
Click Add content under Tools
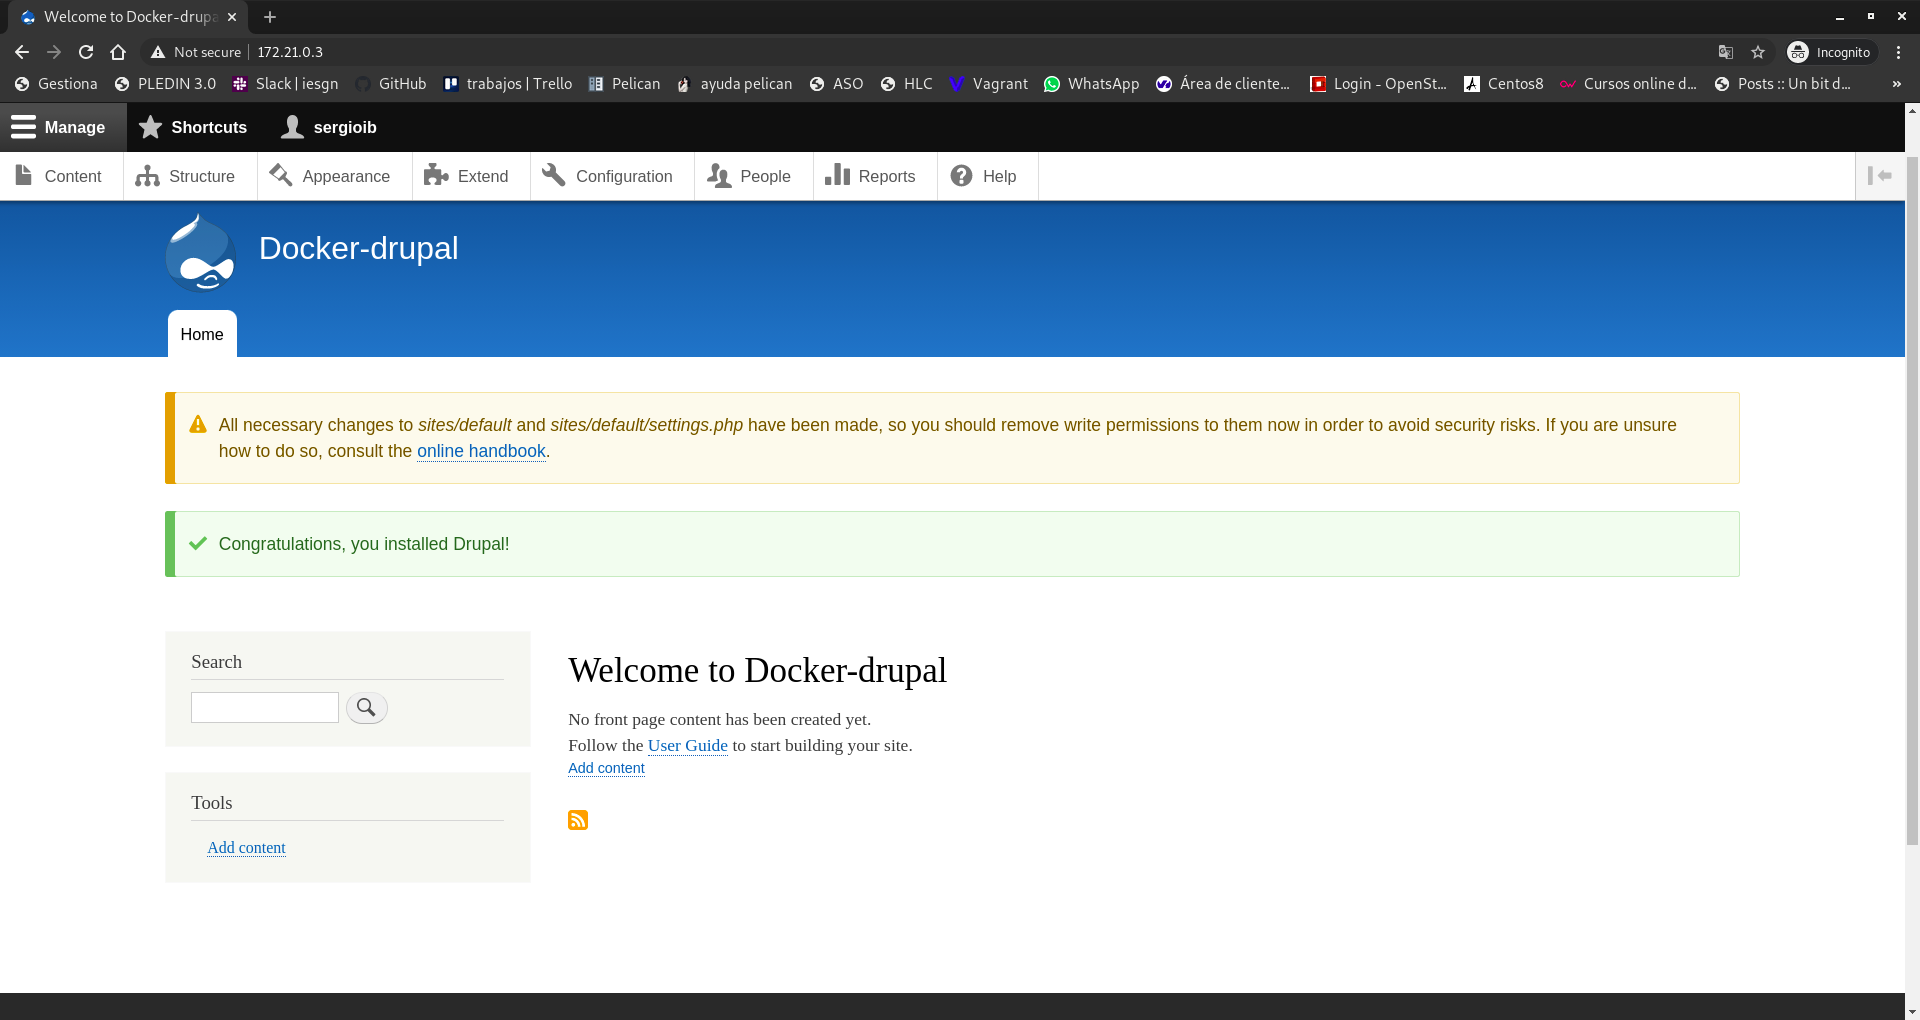(x=246, y=847)
